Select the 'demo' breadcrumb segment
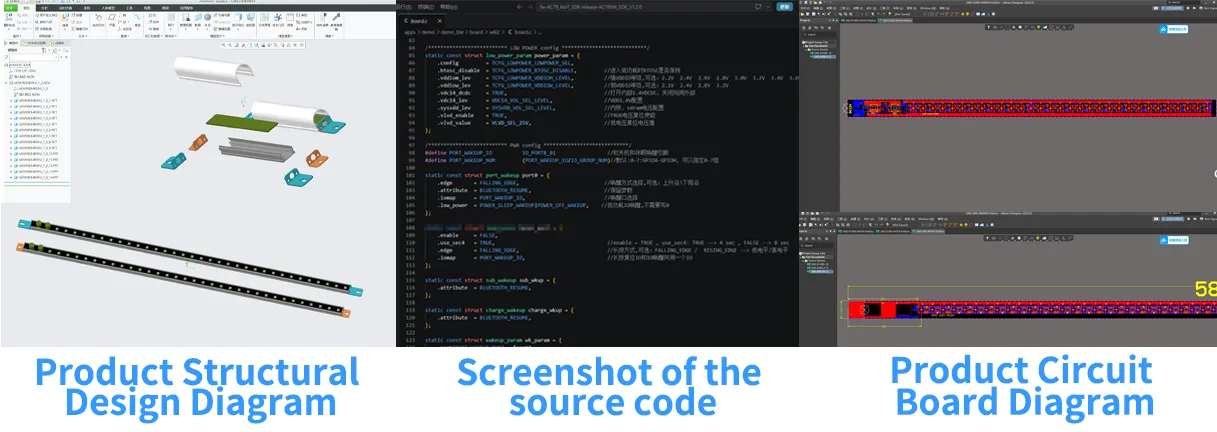1217x432 pixels. click(430, 33)
